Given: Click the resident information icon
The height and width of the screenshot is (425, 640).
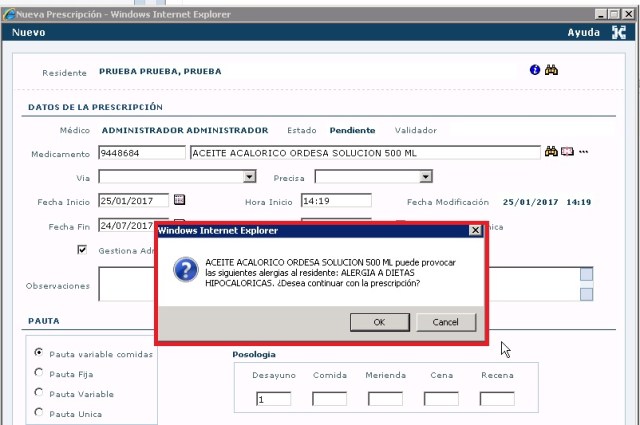Looking at the screenshot, I should coord(535,71).
